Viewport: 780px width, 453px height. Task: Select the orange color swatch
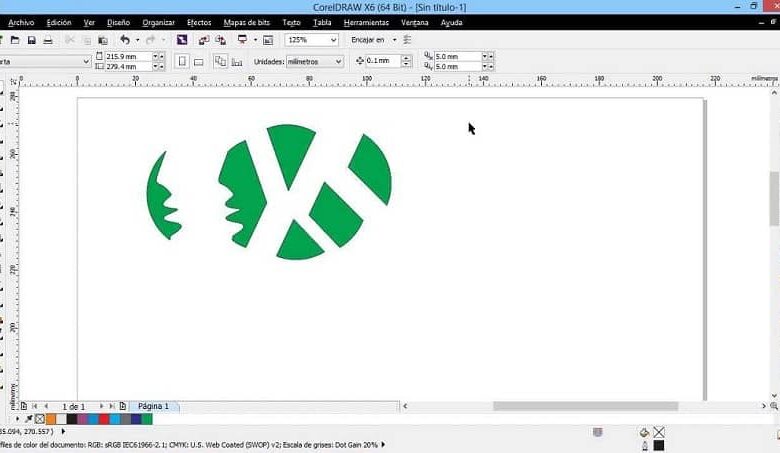[51, 419]
